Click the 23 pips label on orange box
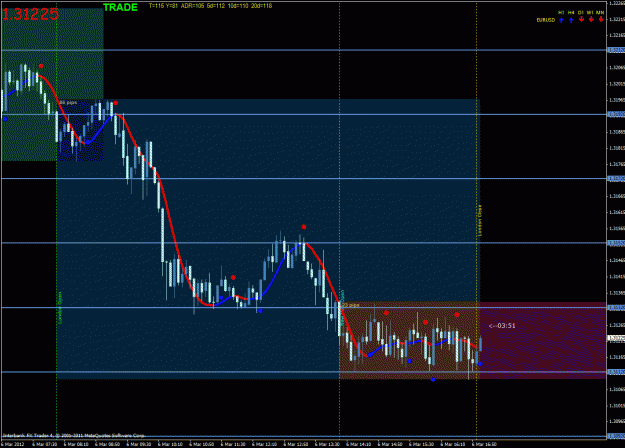The width and height of the screenshot is (625, 448). pos(351,305)
